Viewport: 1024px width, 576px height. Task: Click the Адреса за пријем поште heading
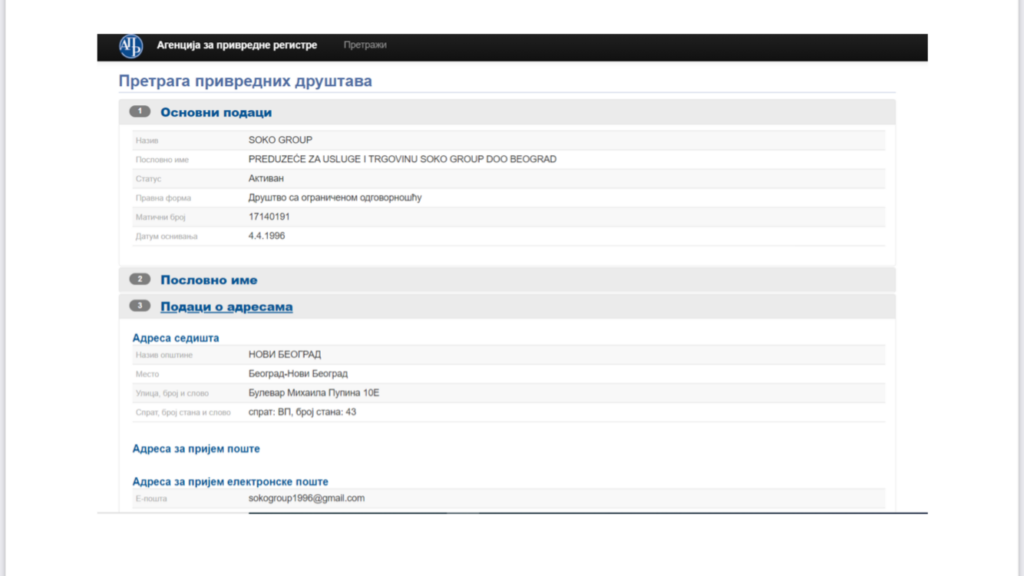[x=196, y=449]
